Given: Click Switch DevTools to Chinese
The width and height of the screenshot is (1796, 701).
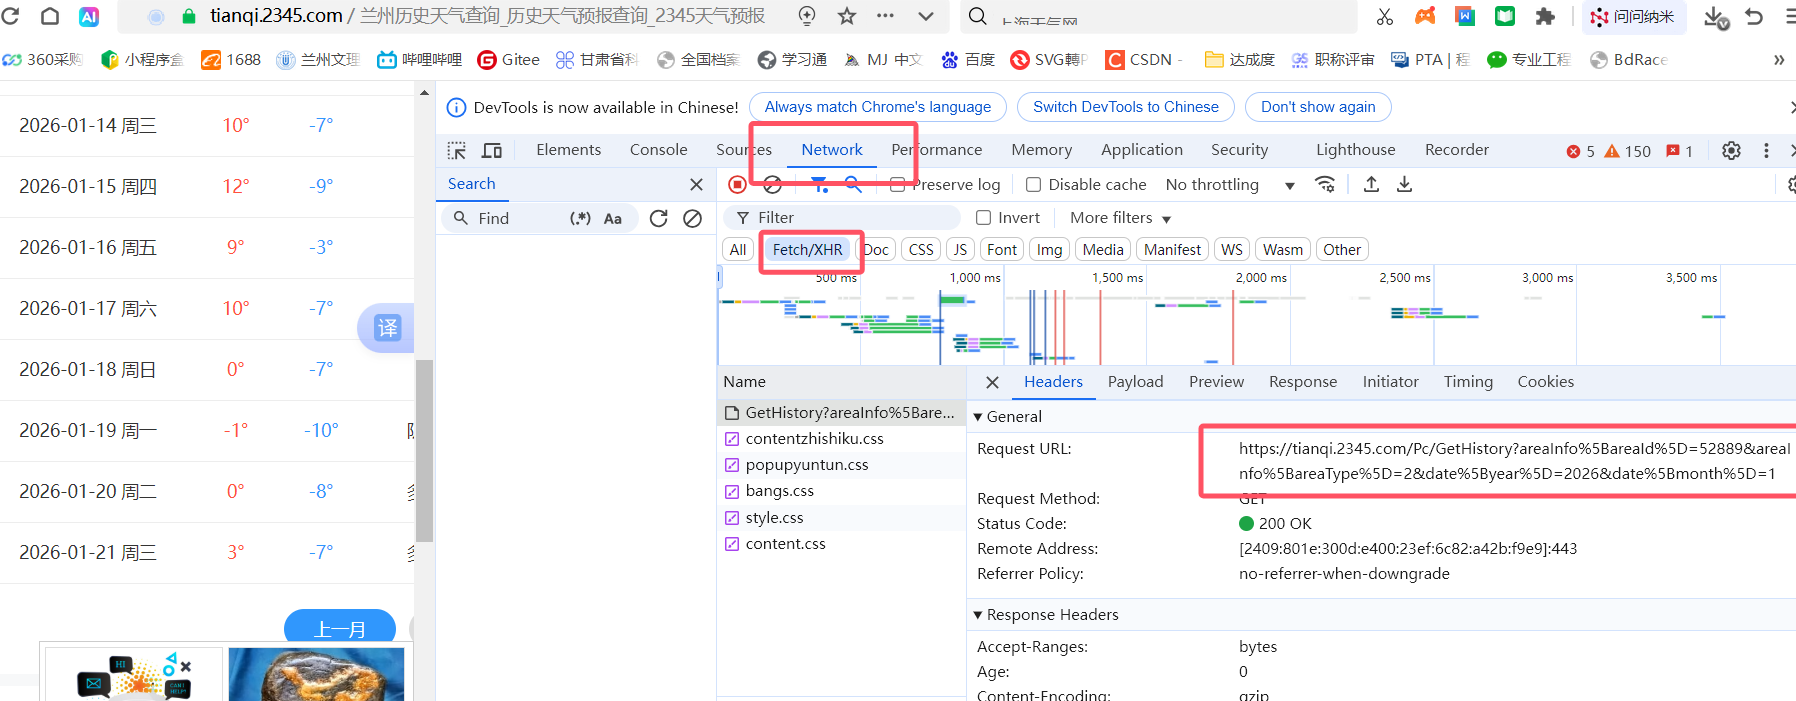Looking at the screenshot, I should tap(1125, 107).
